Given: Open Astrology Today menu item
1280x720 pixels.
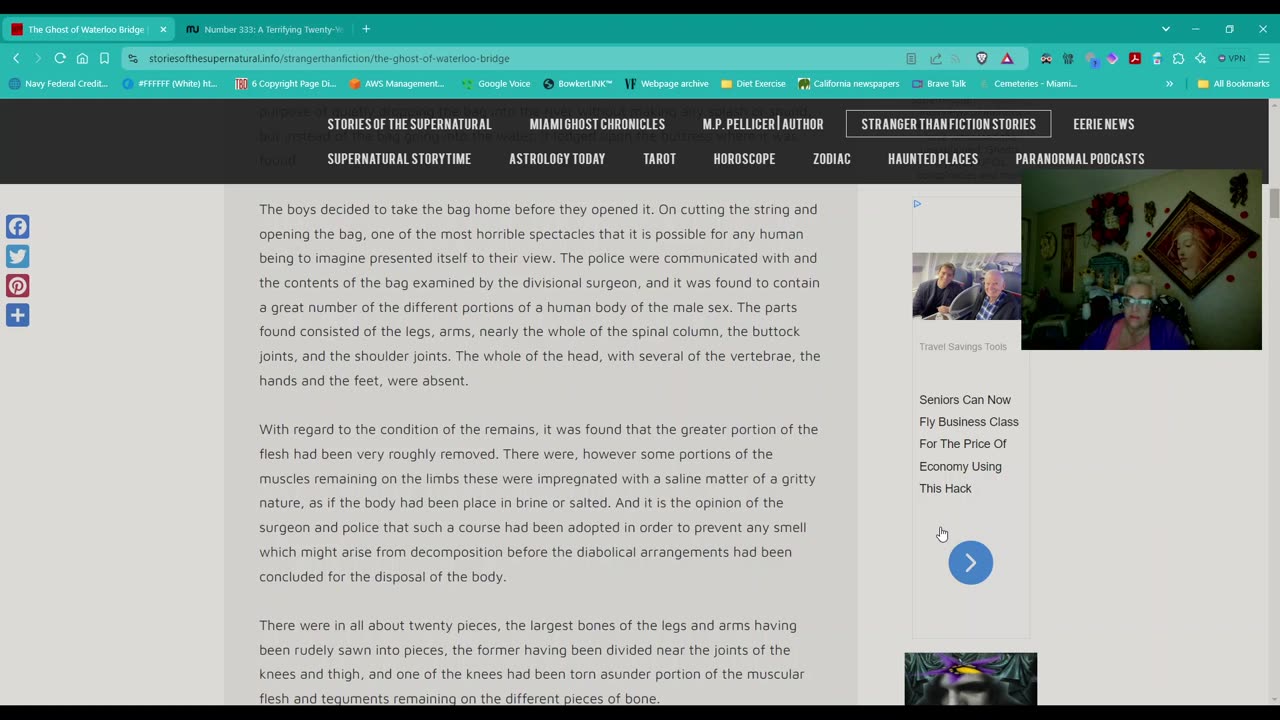Looking at the screenshot, I should click(x=557, y=159).
